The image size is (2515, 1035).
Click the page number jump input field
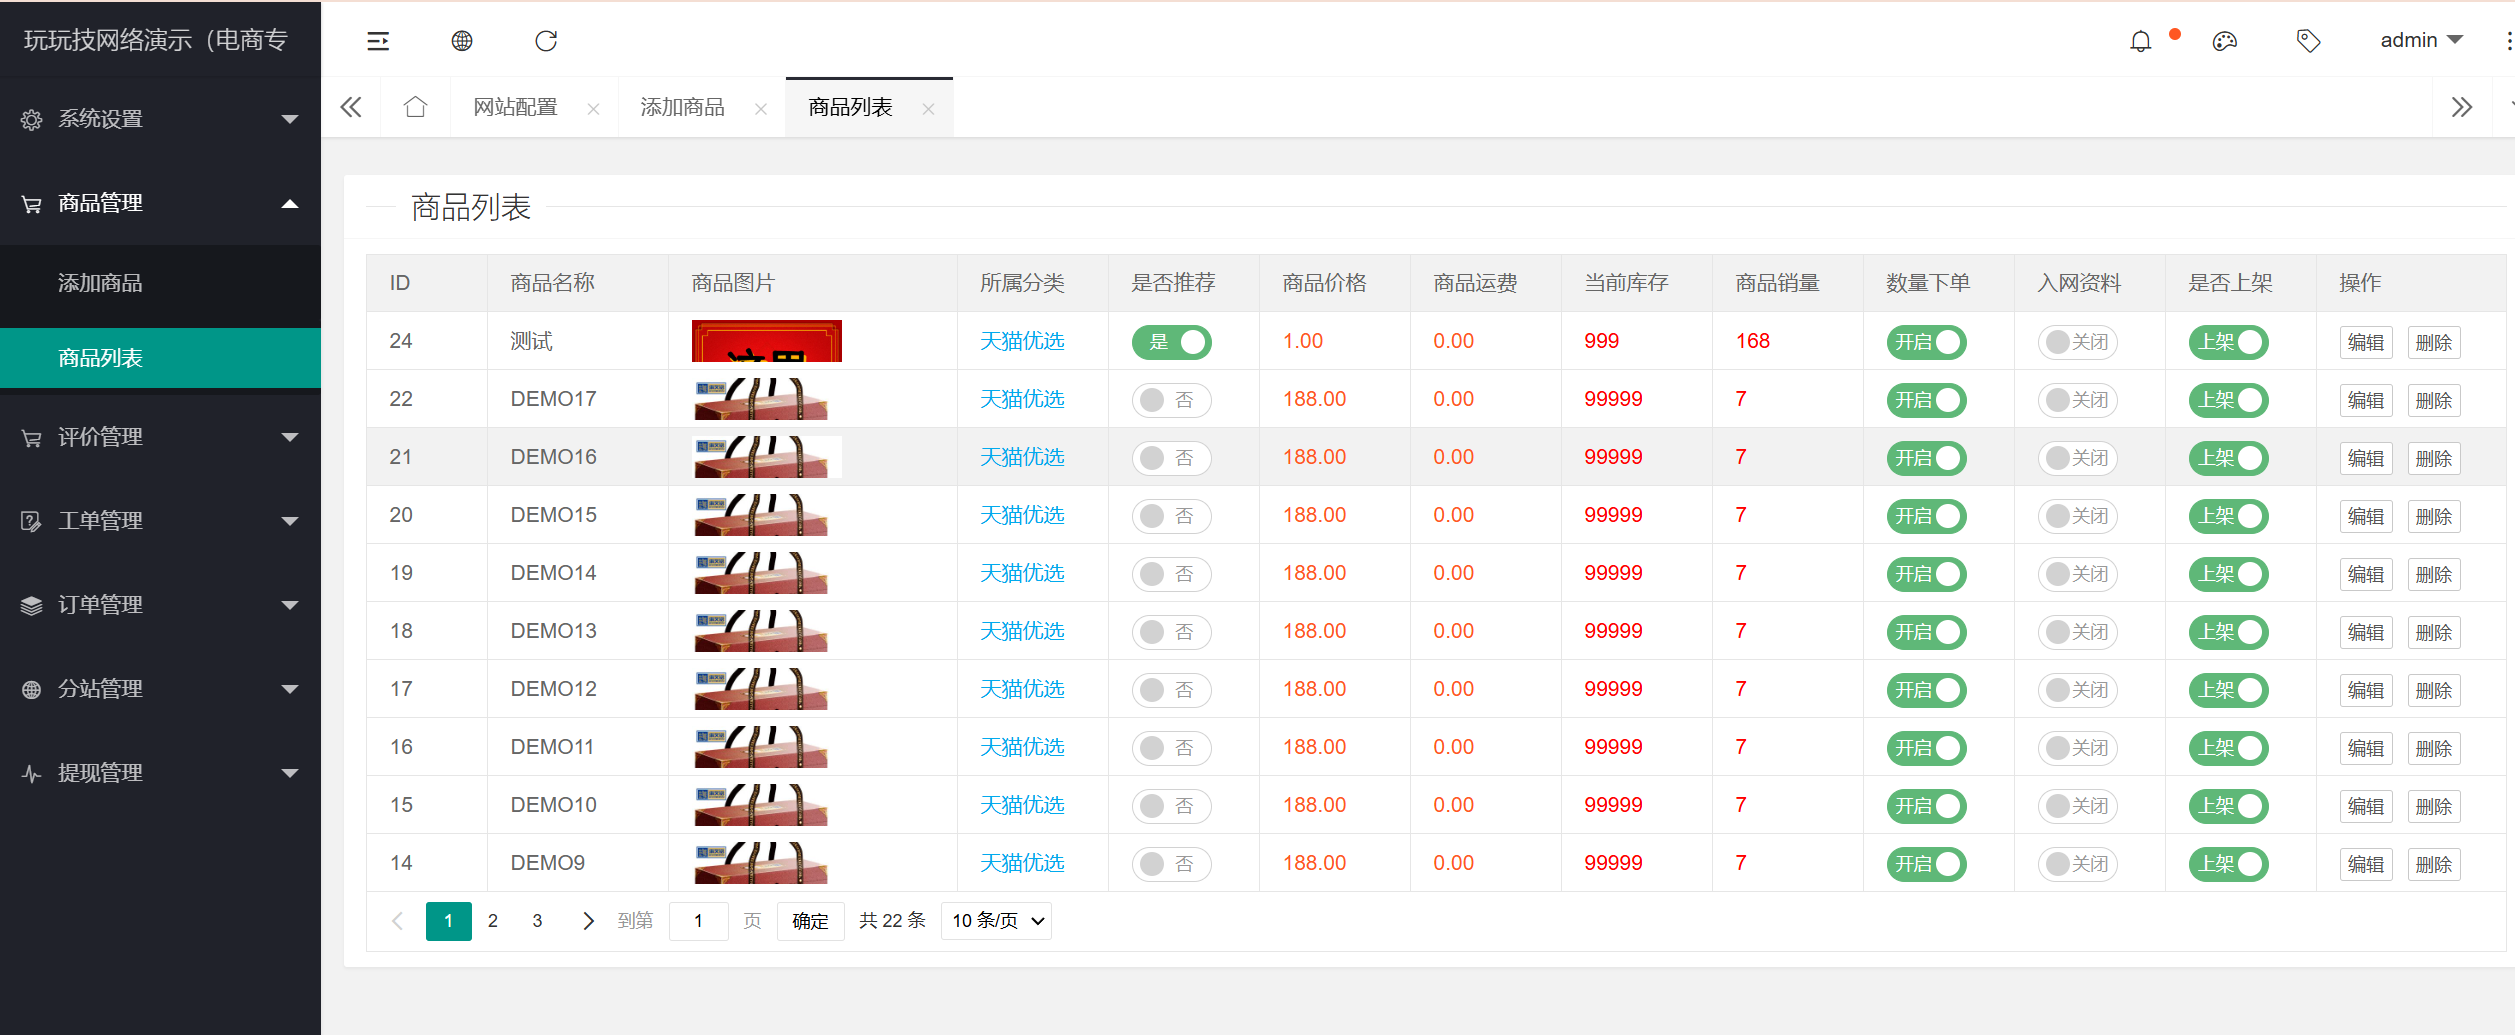pos(698,921)
